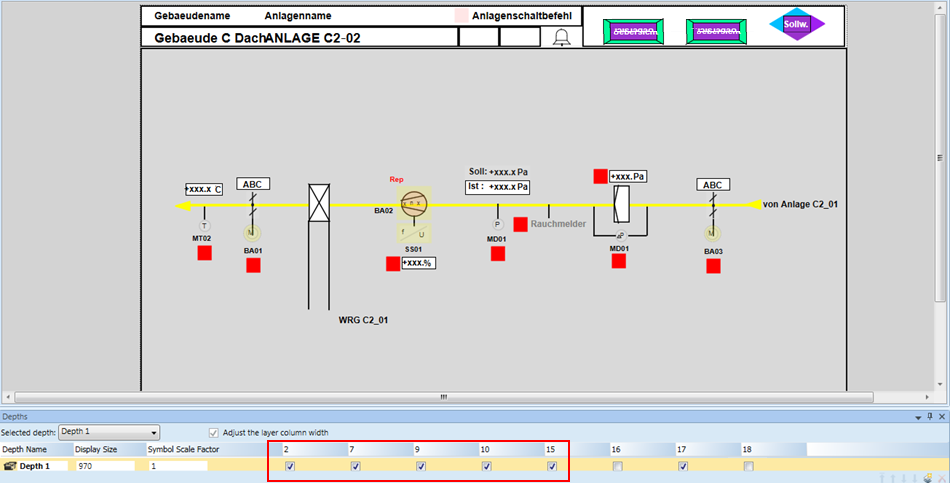950x483 pixels.
Task: Enable layer 16 checkbox for Depth 1
Action: coord(617,466)
